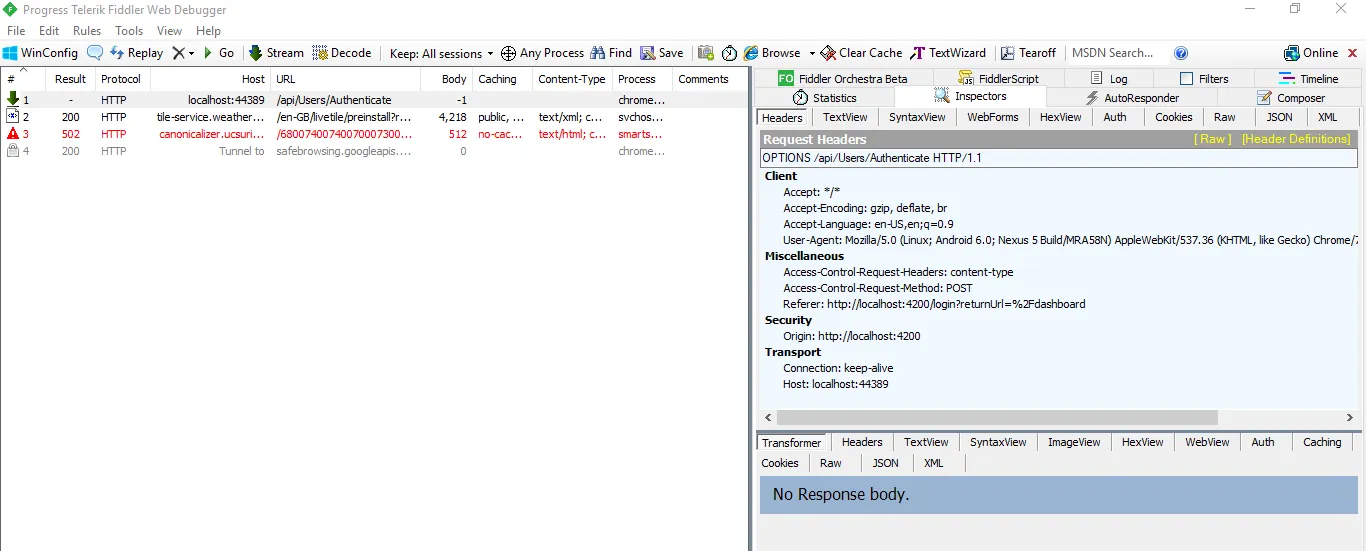Select the tile-service.weather session row
1366x551 pixels.
(374, 116)
